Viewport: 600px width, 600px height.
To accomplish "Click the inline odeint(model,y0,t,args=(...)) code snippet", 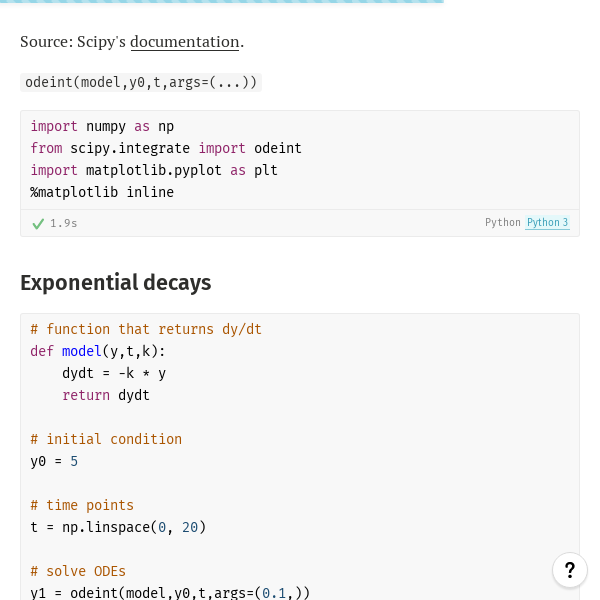I will click(x=141, y=82).
